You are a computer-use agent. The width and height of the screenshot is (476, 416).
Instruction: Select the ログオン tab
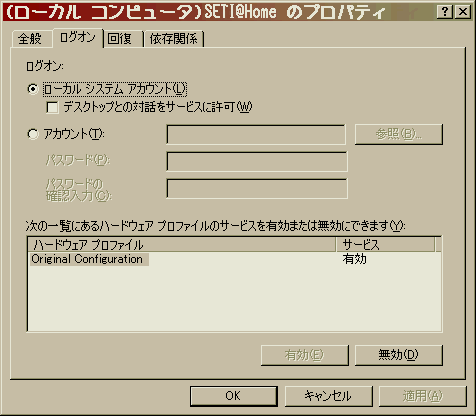[78, 37]
